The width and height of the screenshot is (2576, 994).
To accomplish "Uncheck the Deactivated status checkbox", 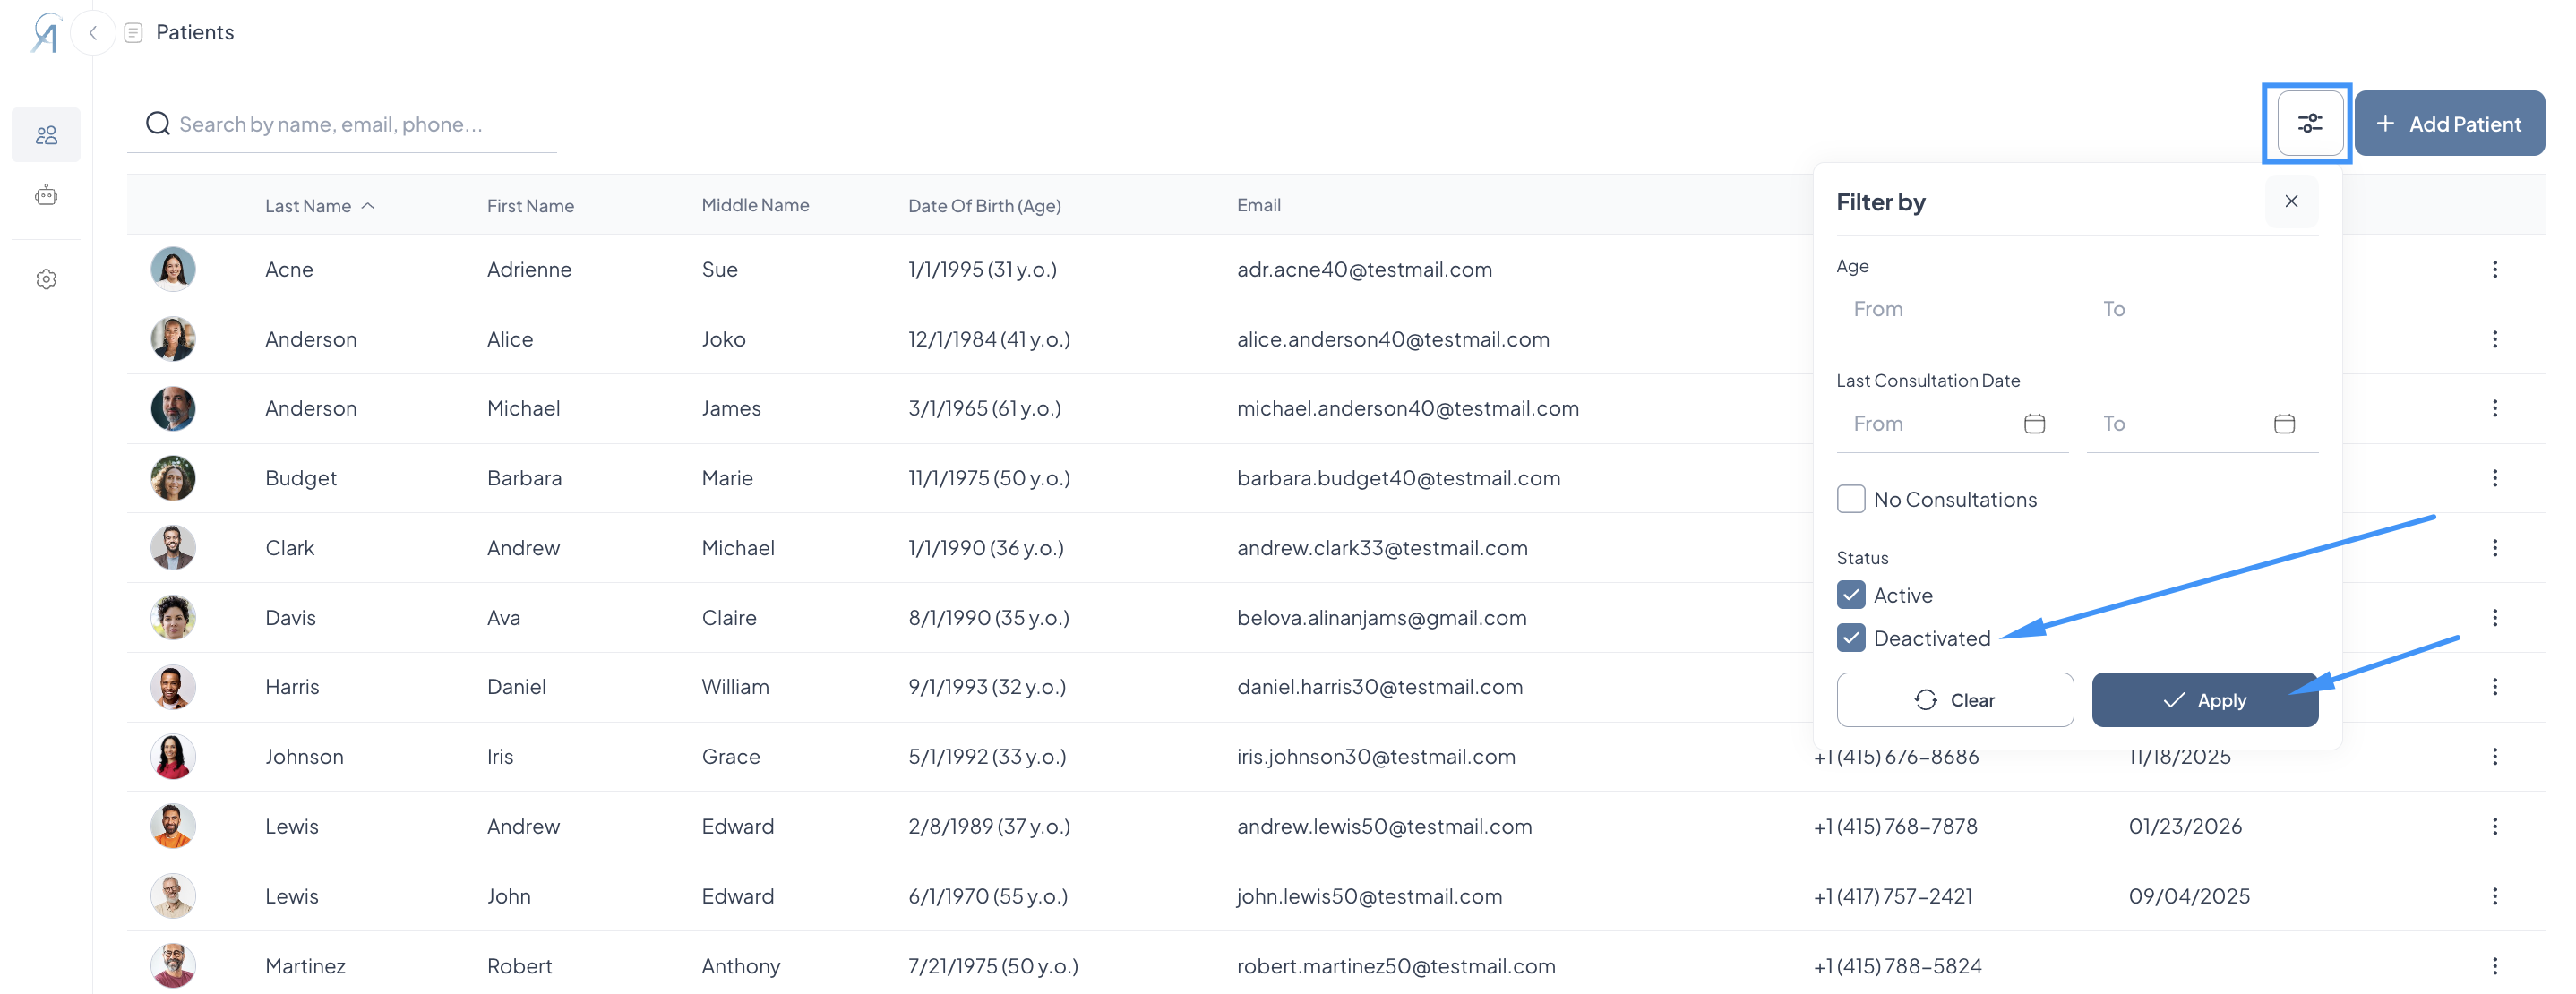I will coord(1850,638).
